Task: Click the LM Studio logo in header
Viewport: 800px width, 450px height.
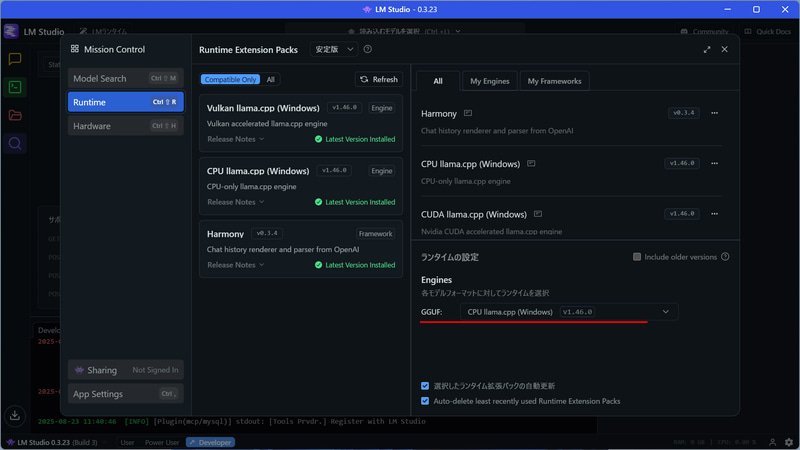Action: (11, 31)
